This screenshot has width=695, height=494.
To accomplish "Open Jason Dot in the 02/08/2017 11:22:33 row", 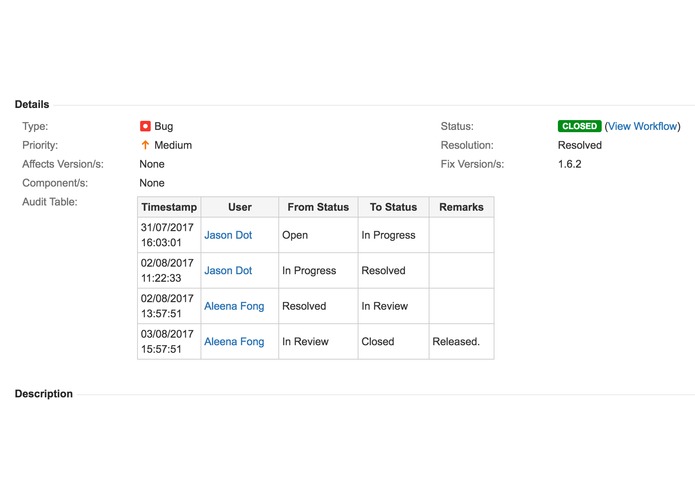I will tap(228, 271).
